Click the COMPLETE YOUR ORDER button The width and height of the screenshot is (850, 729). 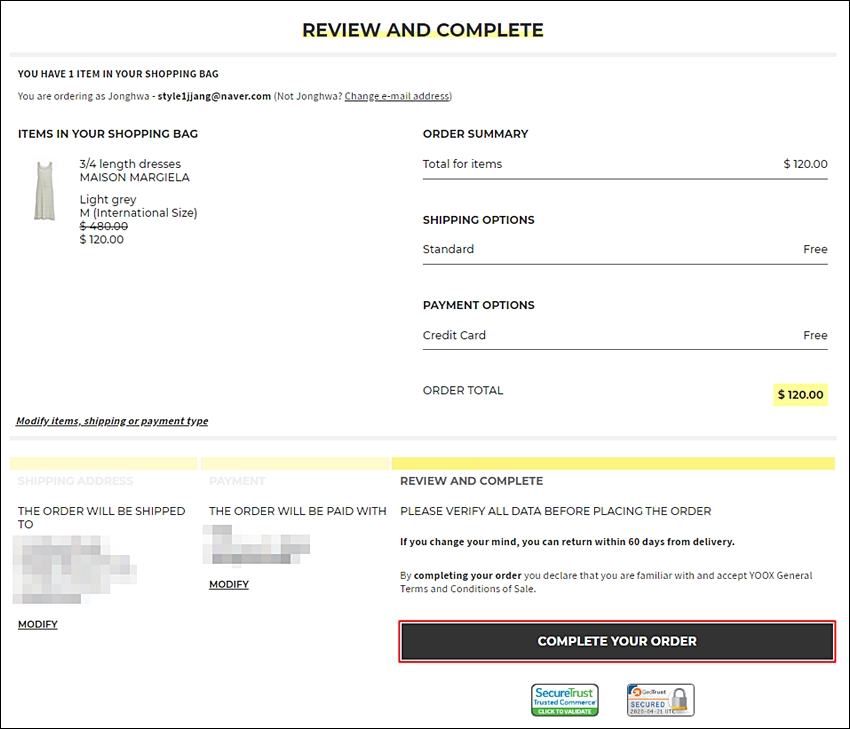(617, 641)
